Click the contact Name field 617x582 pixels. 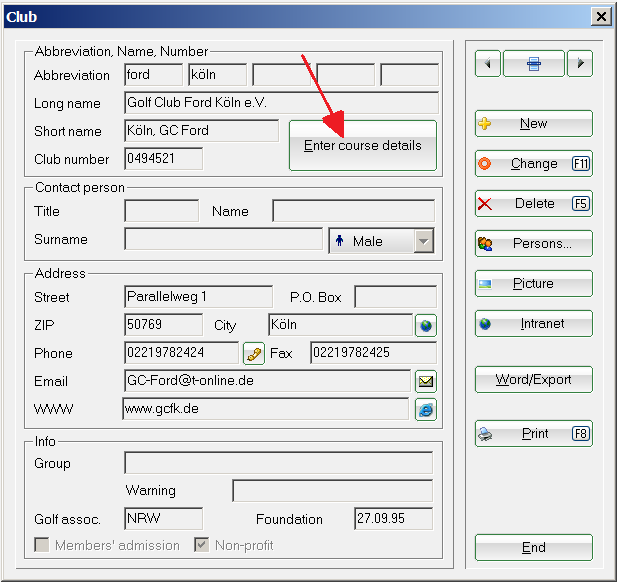tap(353, 211)
